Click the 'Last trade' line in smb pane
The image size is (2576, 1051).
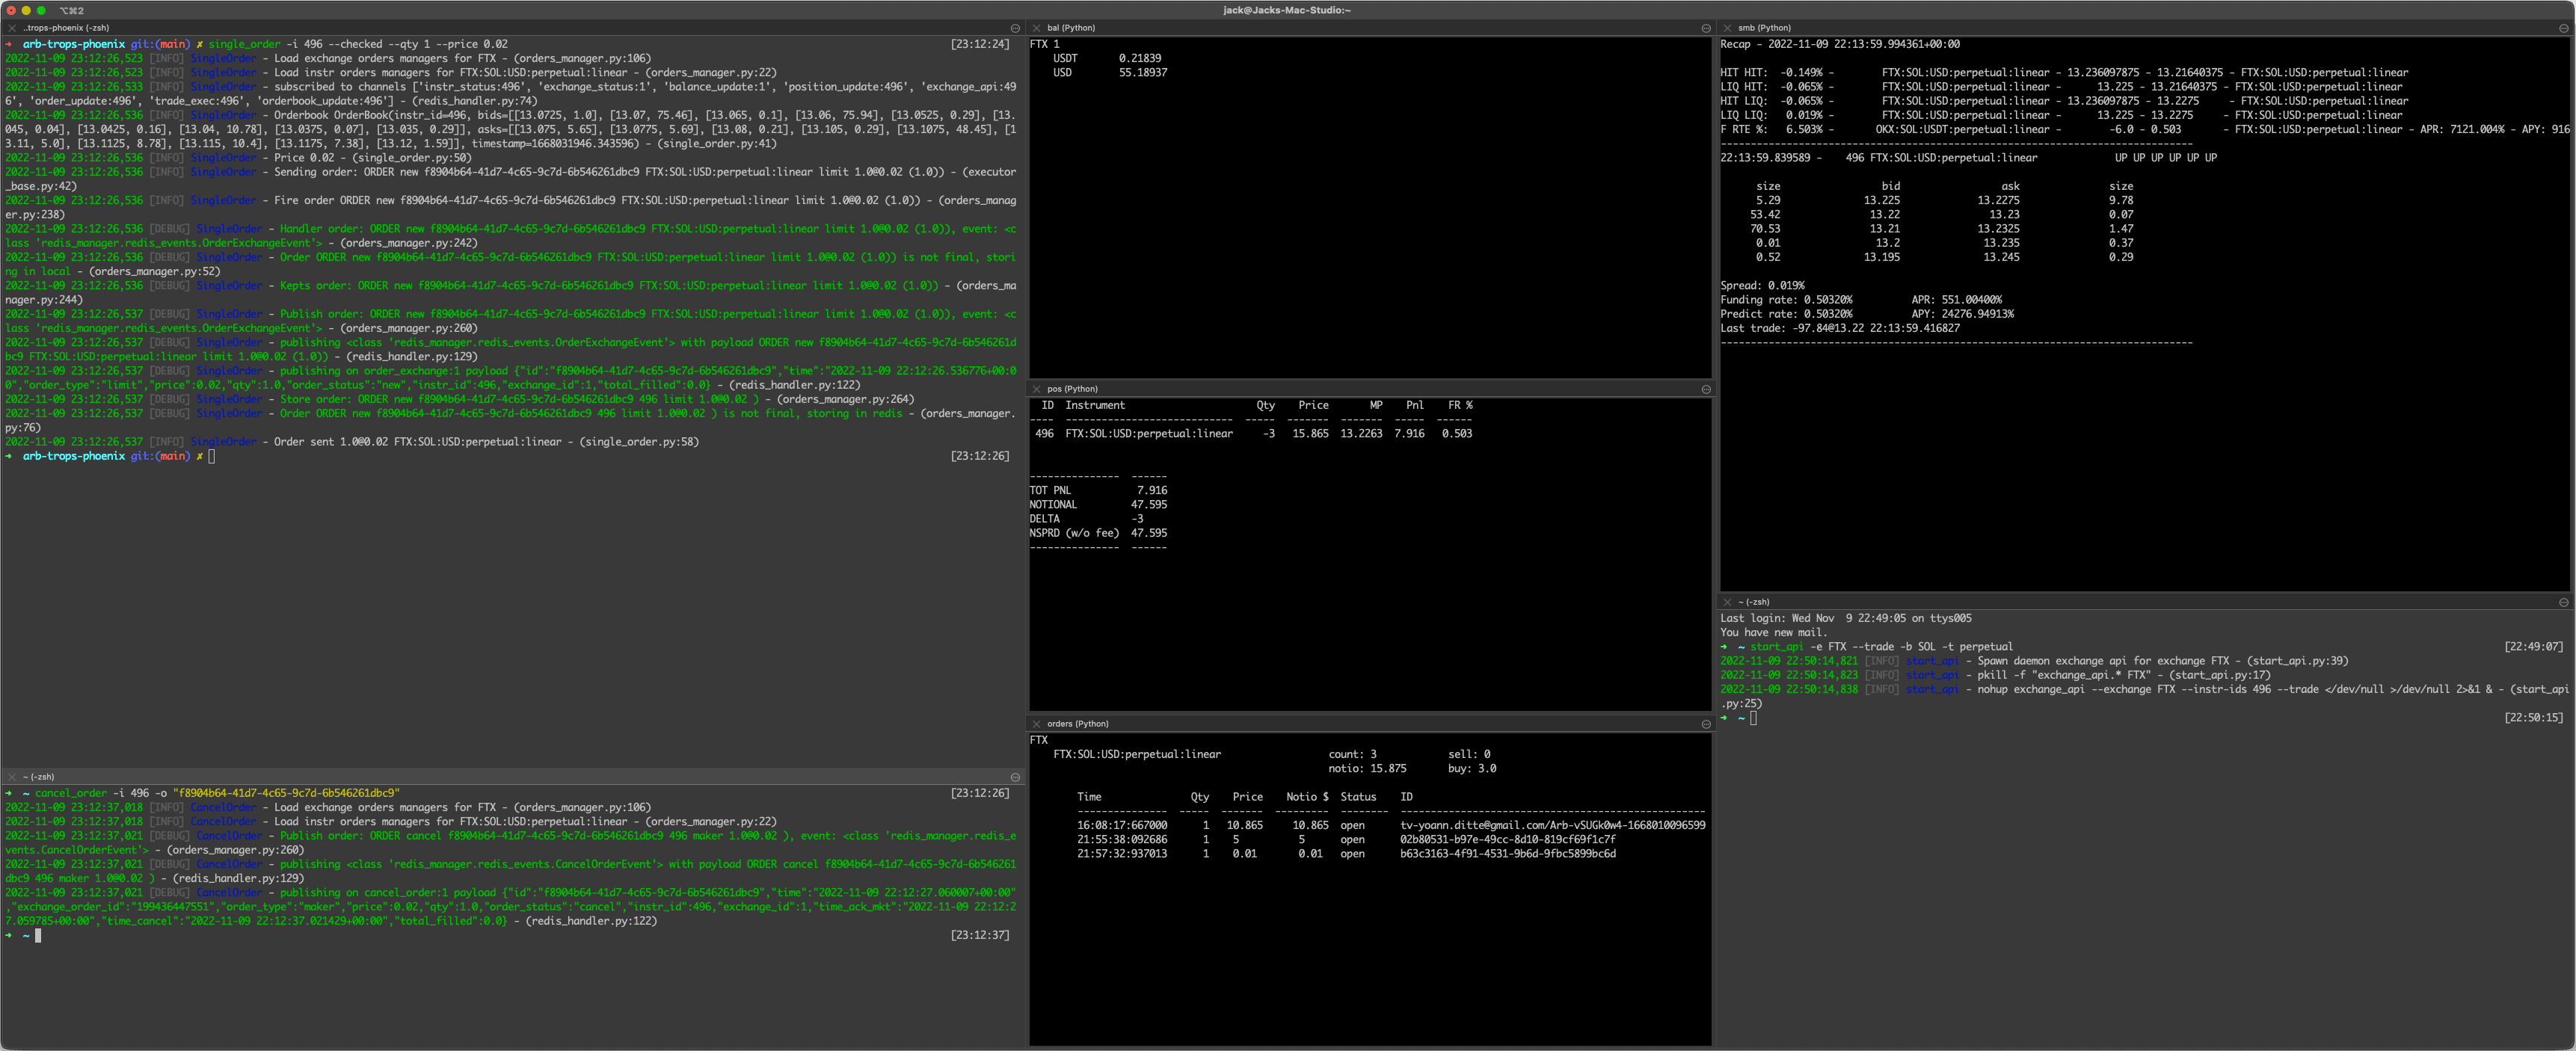pos(1840,328)
